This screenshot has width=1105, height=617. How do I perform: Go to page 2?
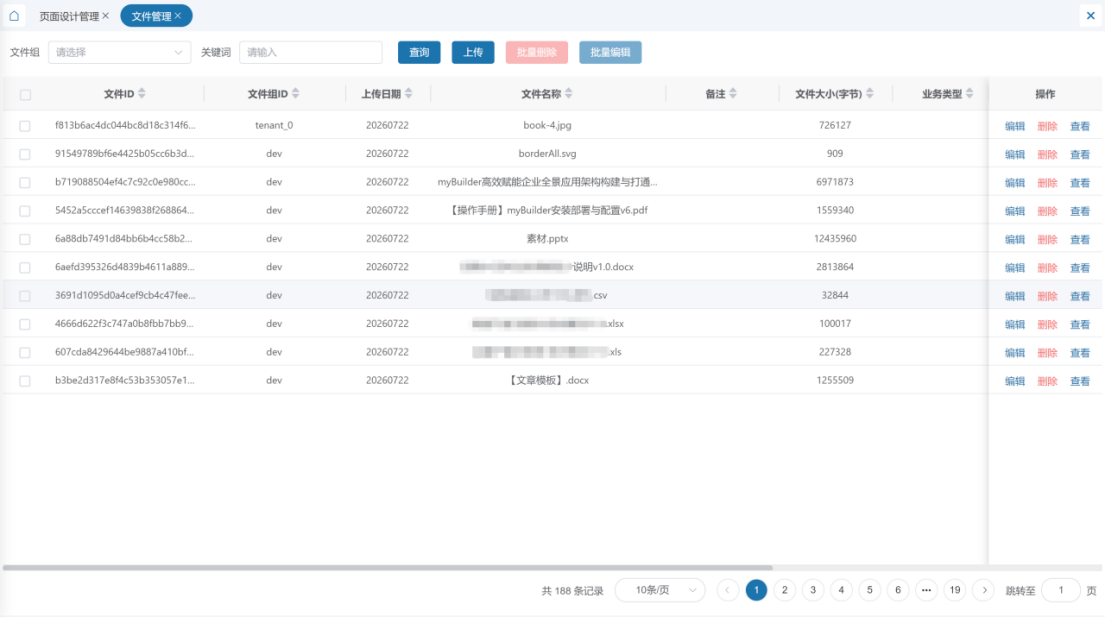pos(784,590)
